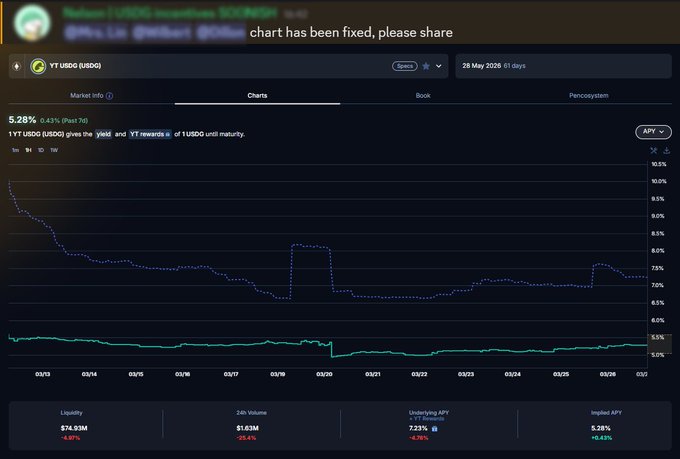Switch to the Book tab
This screenshot has width=680, height=459.
tap(423, 96)
